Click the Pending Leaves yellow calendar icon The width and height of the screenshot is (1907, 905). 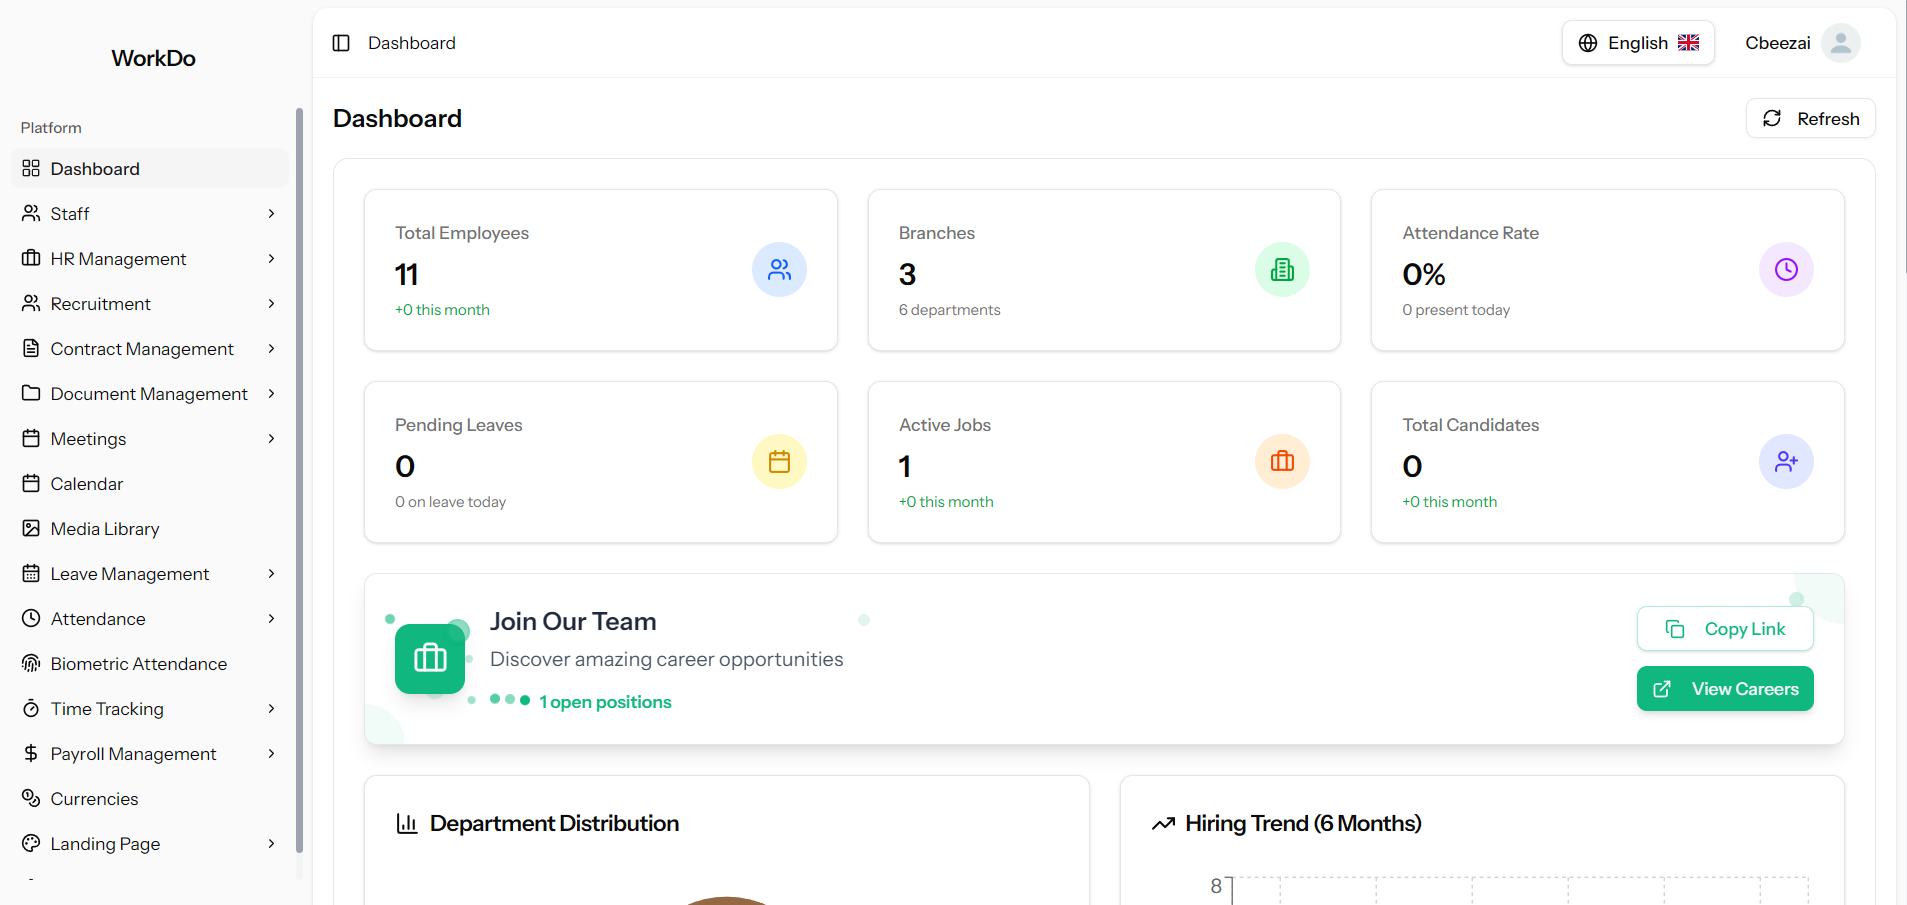(x=779, y=462)
